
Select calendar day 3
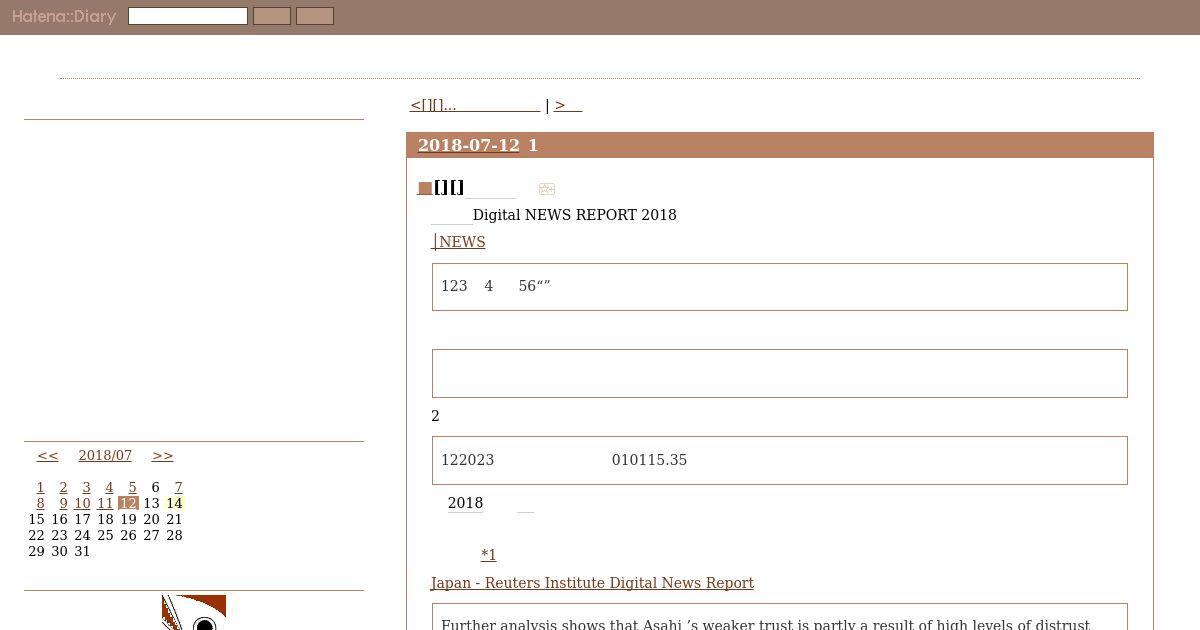coord(86,487)
